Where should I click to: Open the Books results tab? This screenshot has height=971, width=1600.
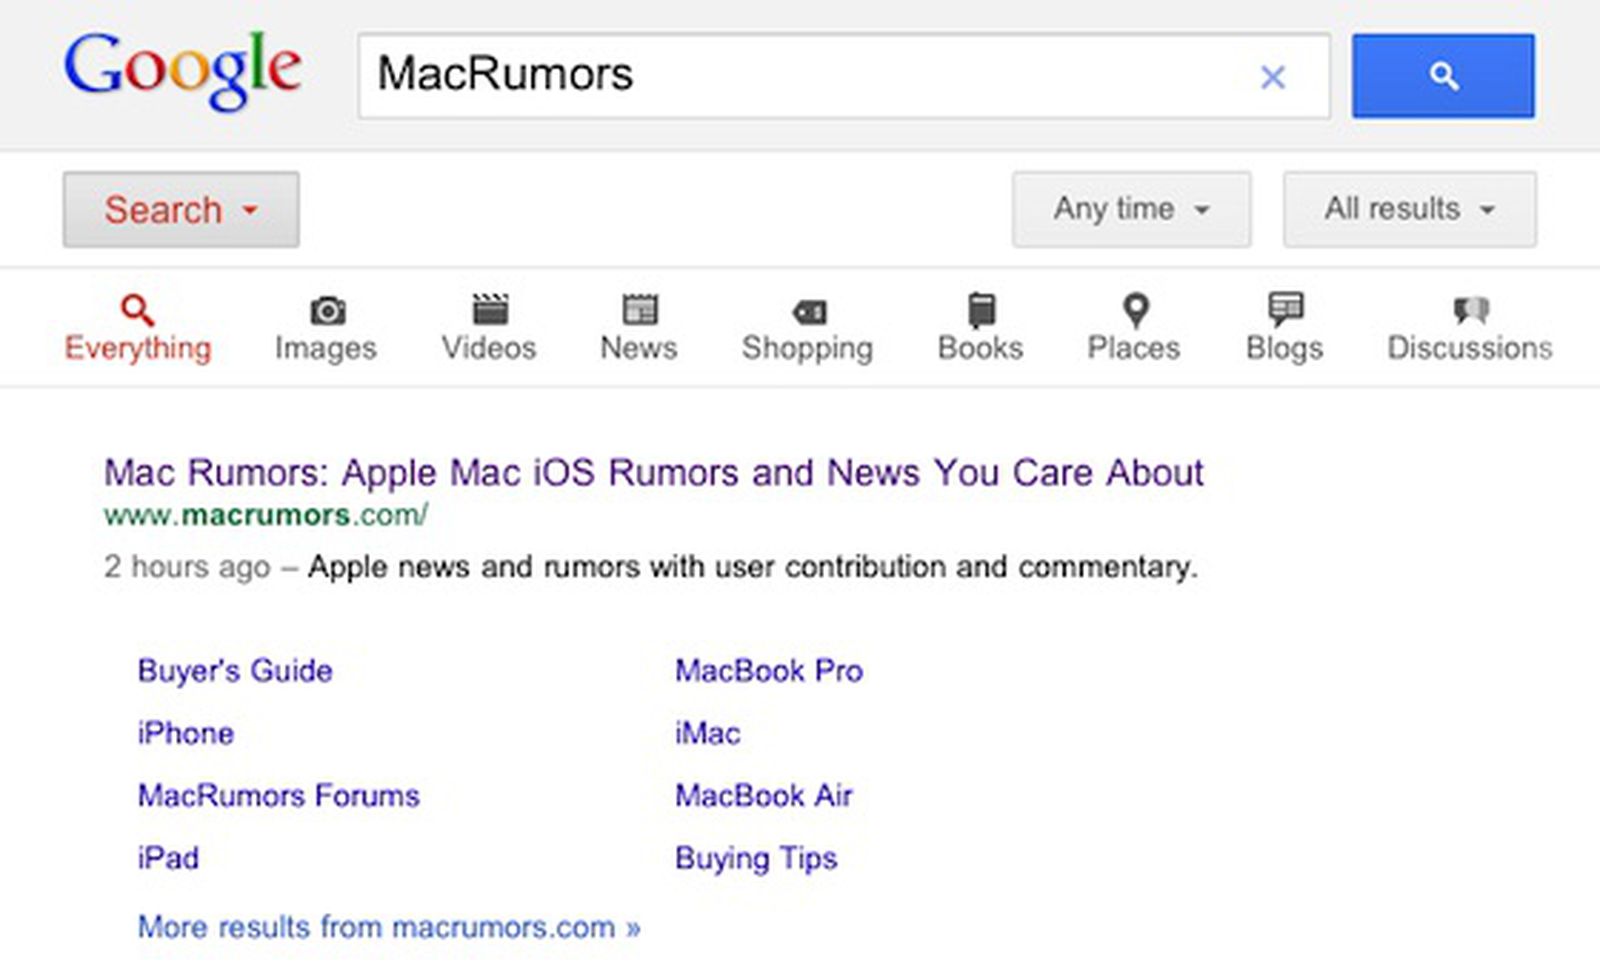click(980, 328)
